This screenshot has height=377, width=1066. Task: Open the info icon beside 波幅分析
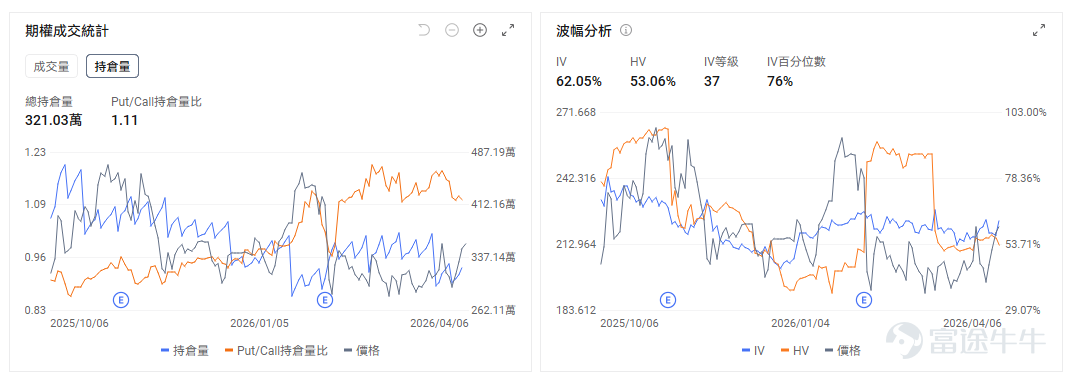pyautogui.click(x=626, y=31)
